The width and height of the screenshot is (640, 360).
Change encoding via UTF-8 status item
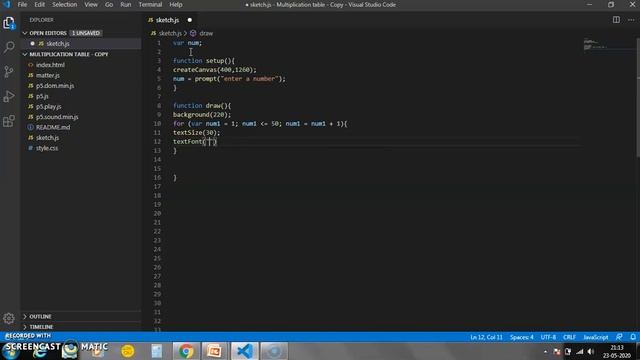tap(548, 337)
